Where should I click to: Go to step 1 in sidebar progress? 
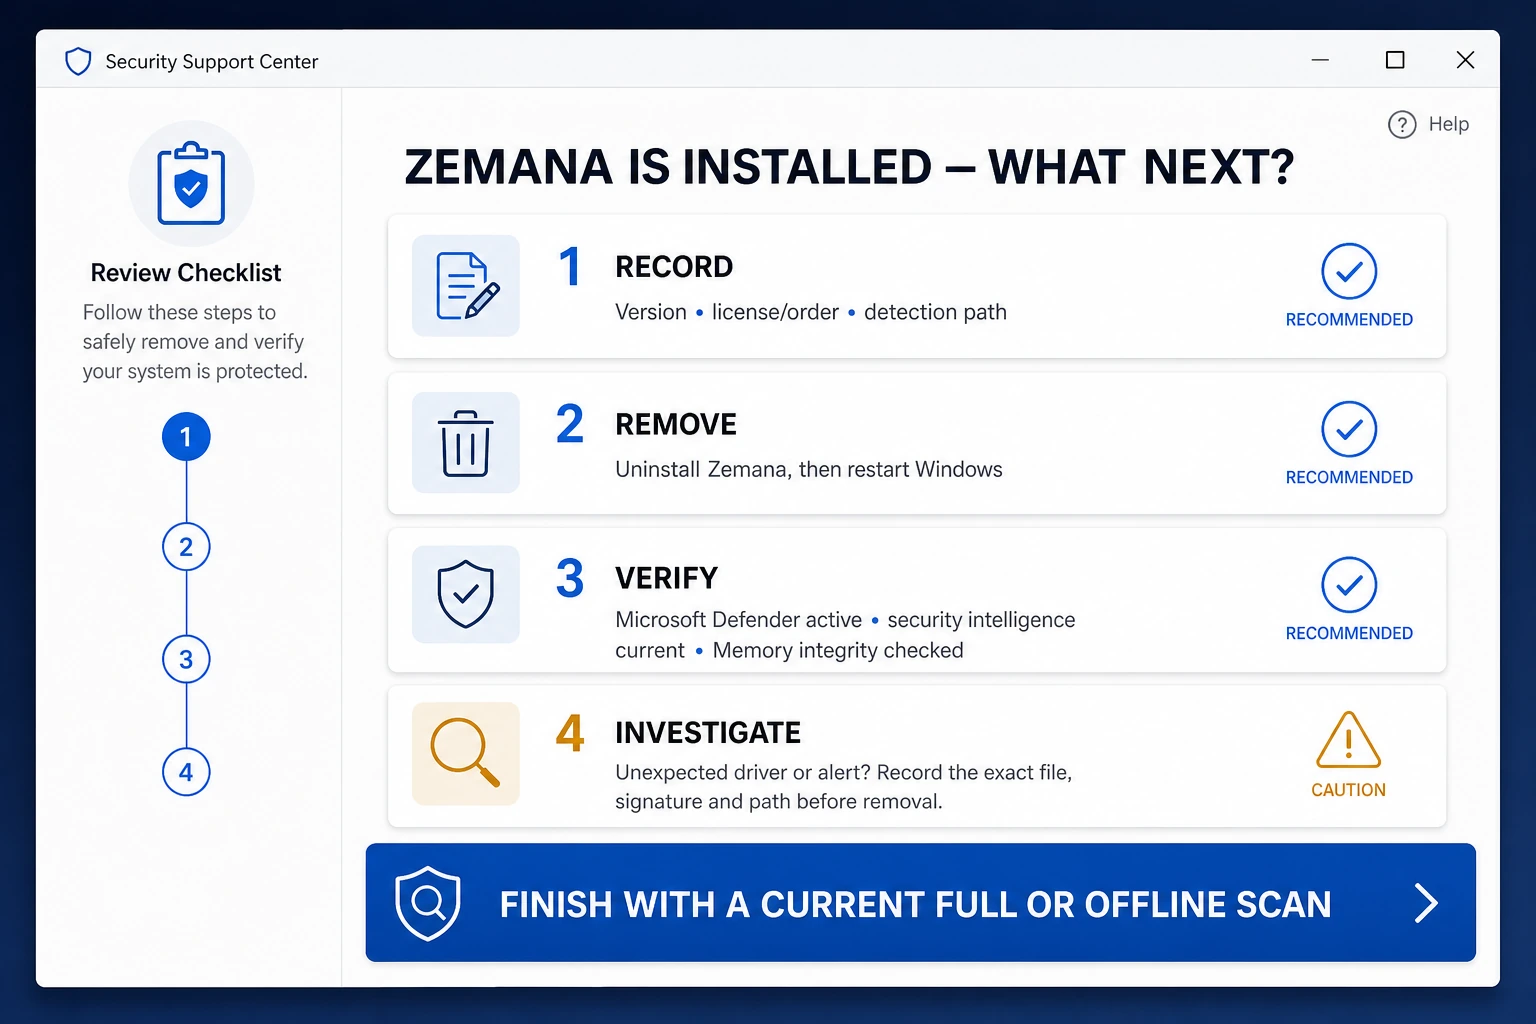(x=186, y=437)
